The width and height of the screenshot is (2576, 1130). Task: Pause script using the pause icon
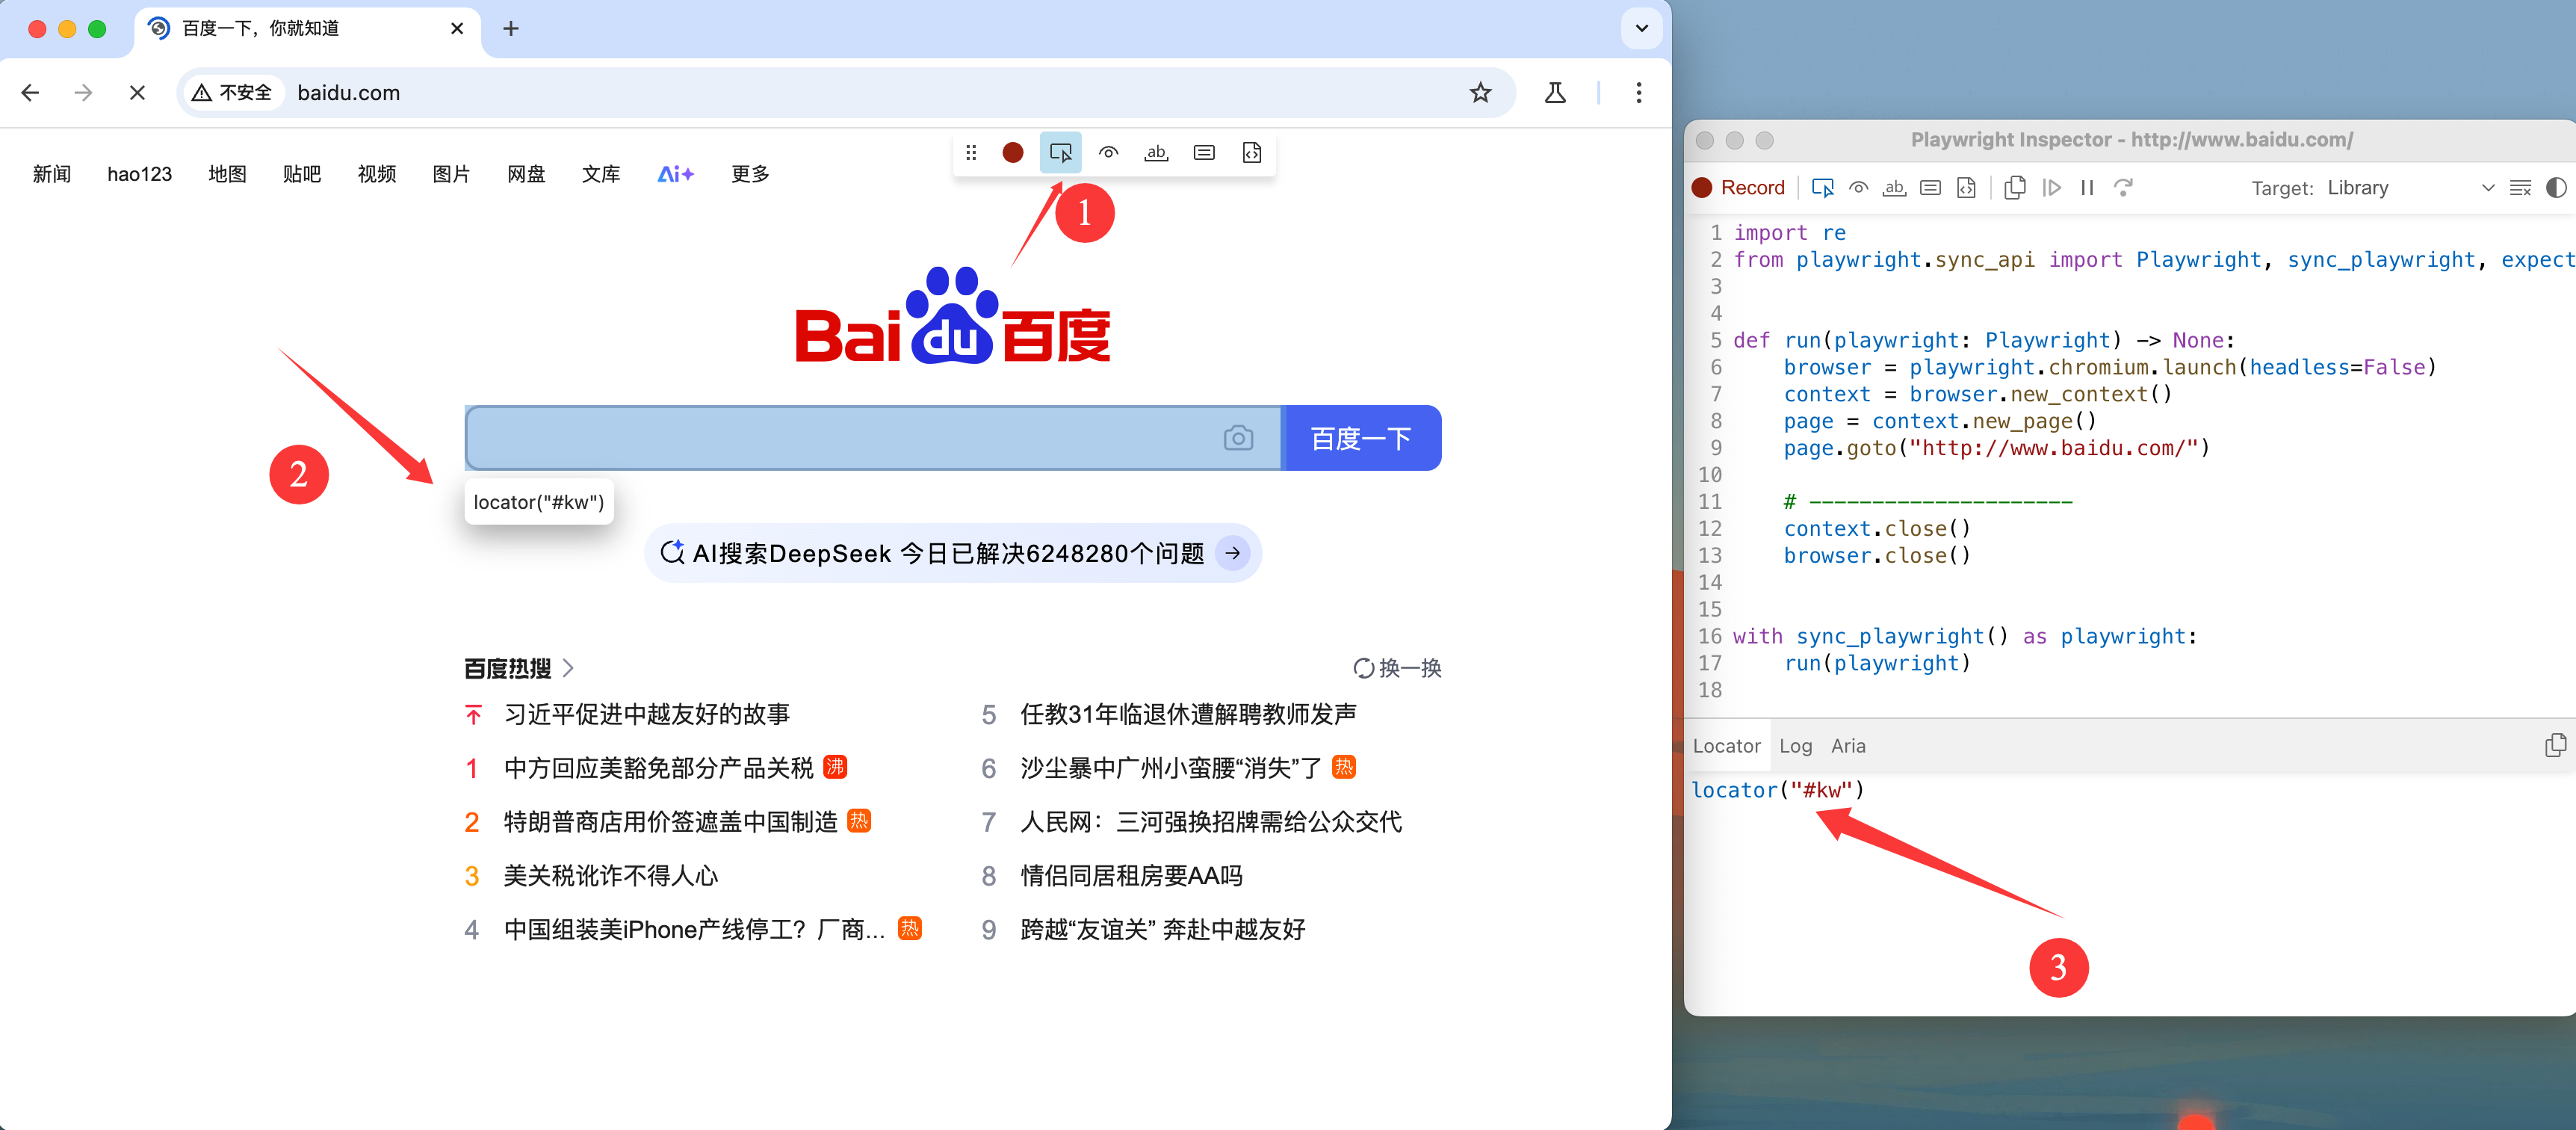pos(2087,188)
